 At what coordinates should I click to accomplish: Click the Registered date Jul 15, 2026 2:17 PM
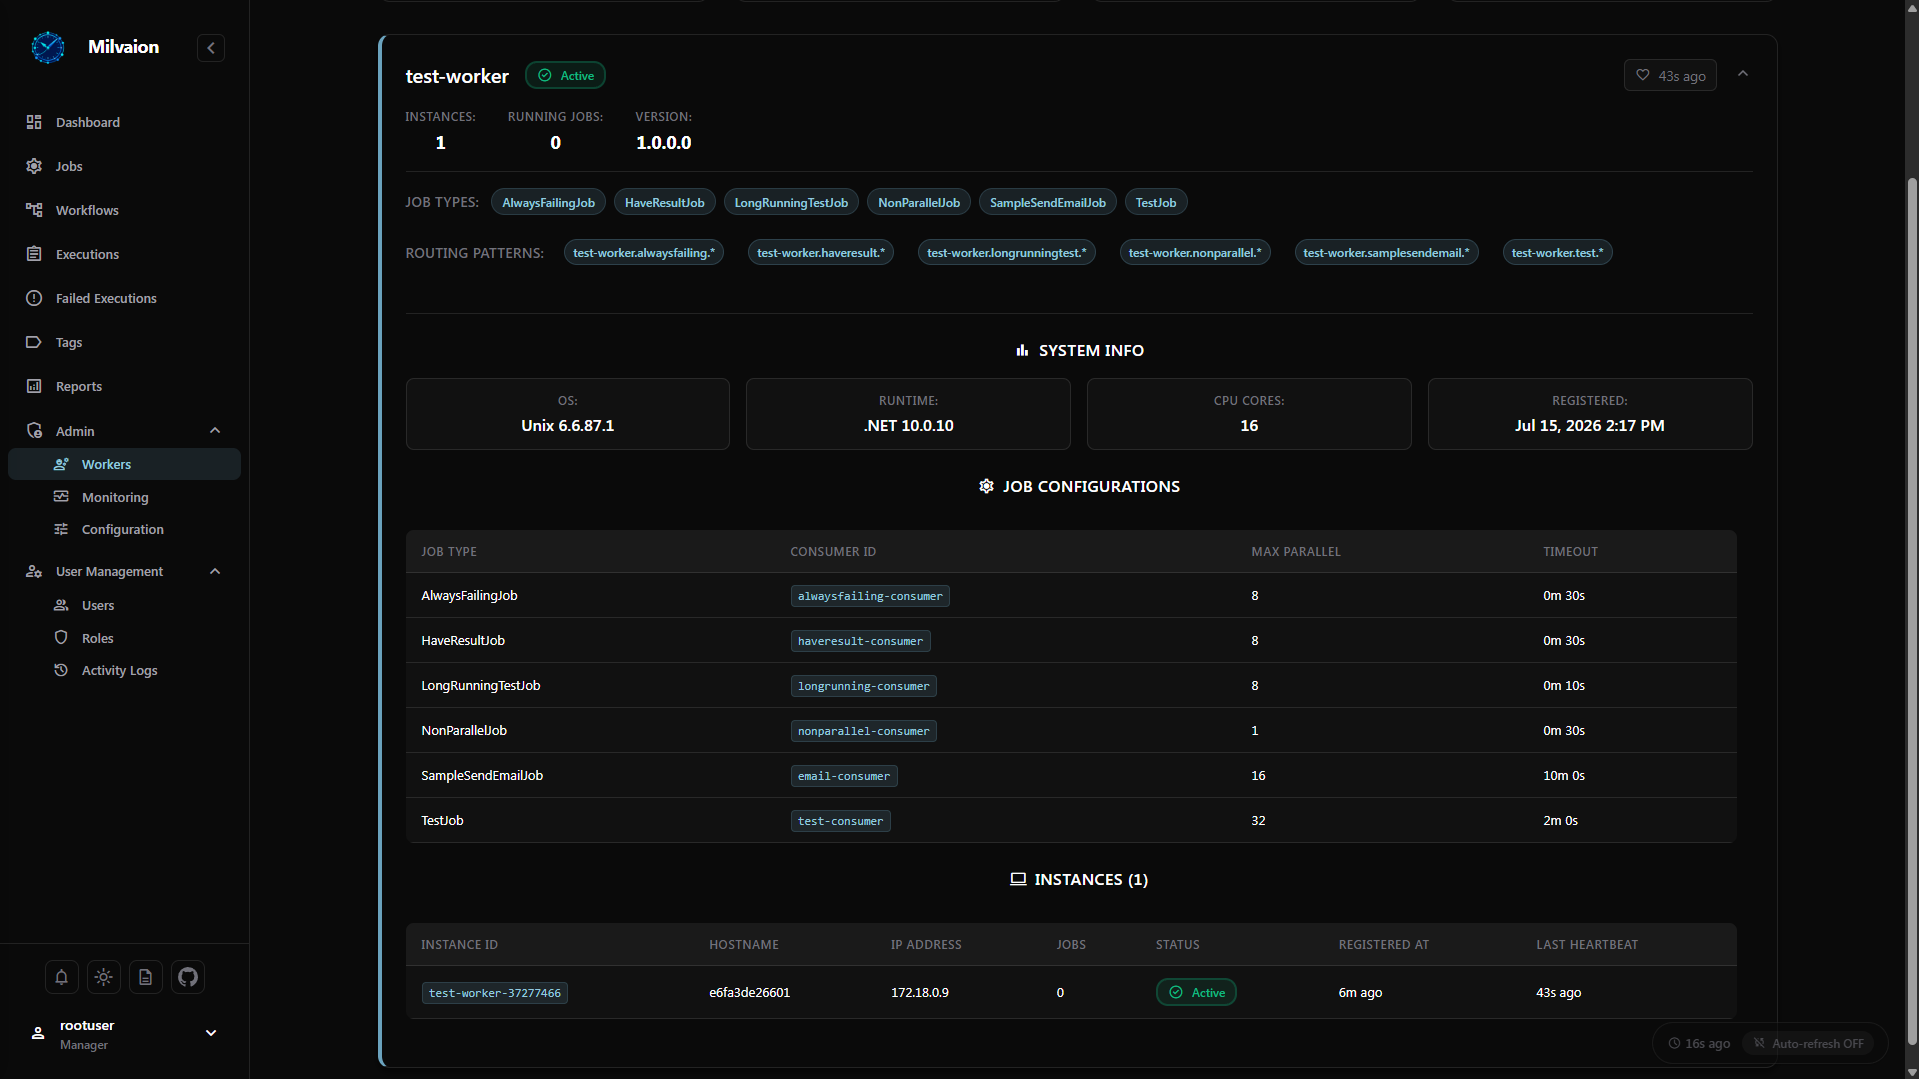pos(1589,426)
